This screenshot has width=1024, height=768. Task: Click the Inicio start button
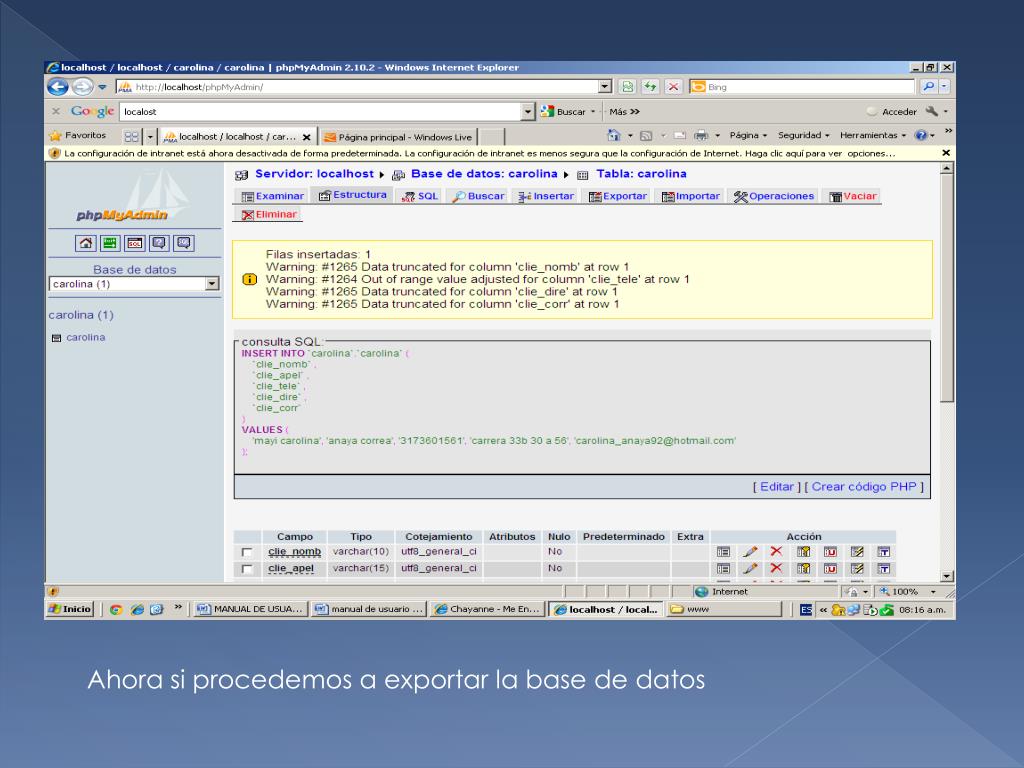click(71, 609)
